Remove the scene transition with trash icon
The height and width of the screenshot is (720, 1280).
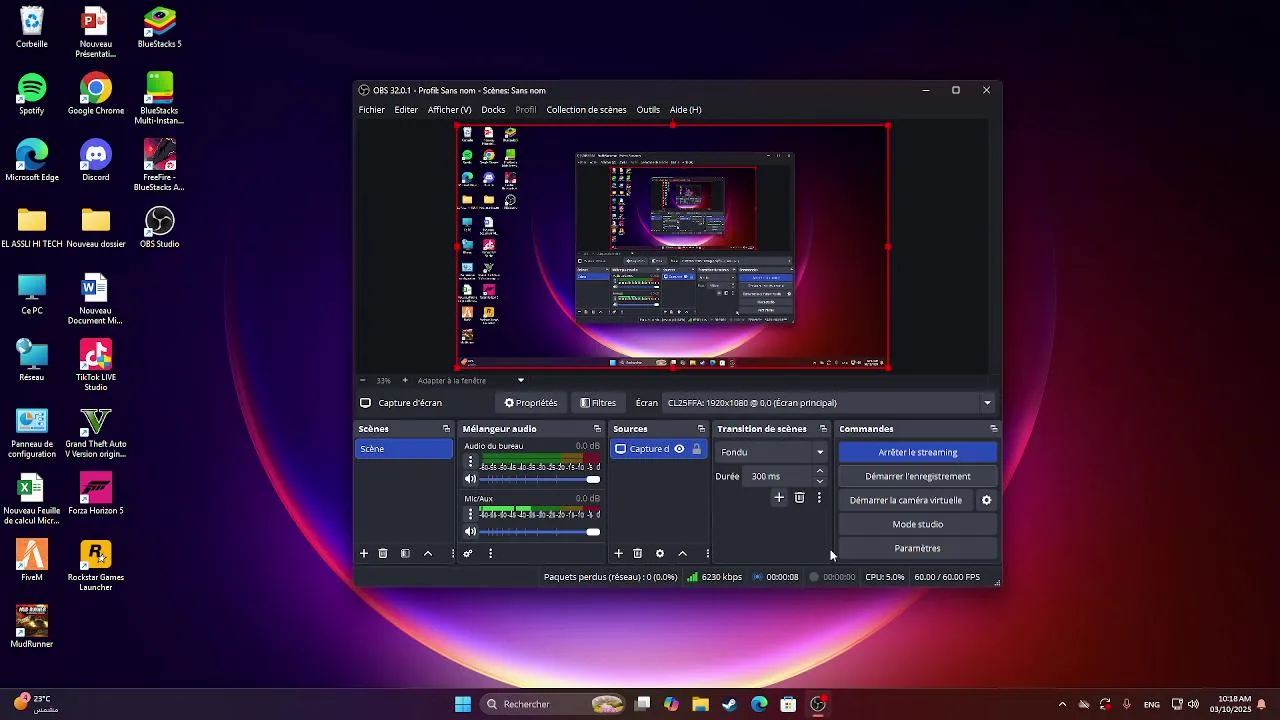799,497
